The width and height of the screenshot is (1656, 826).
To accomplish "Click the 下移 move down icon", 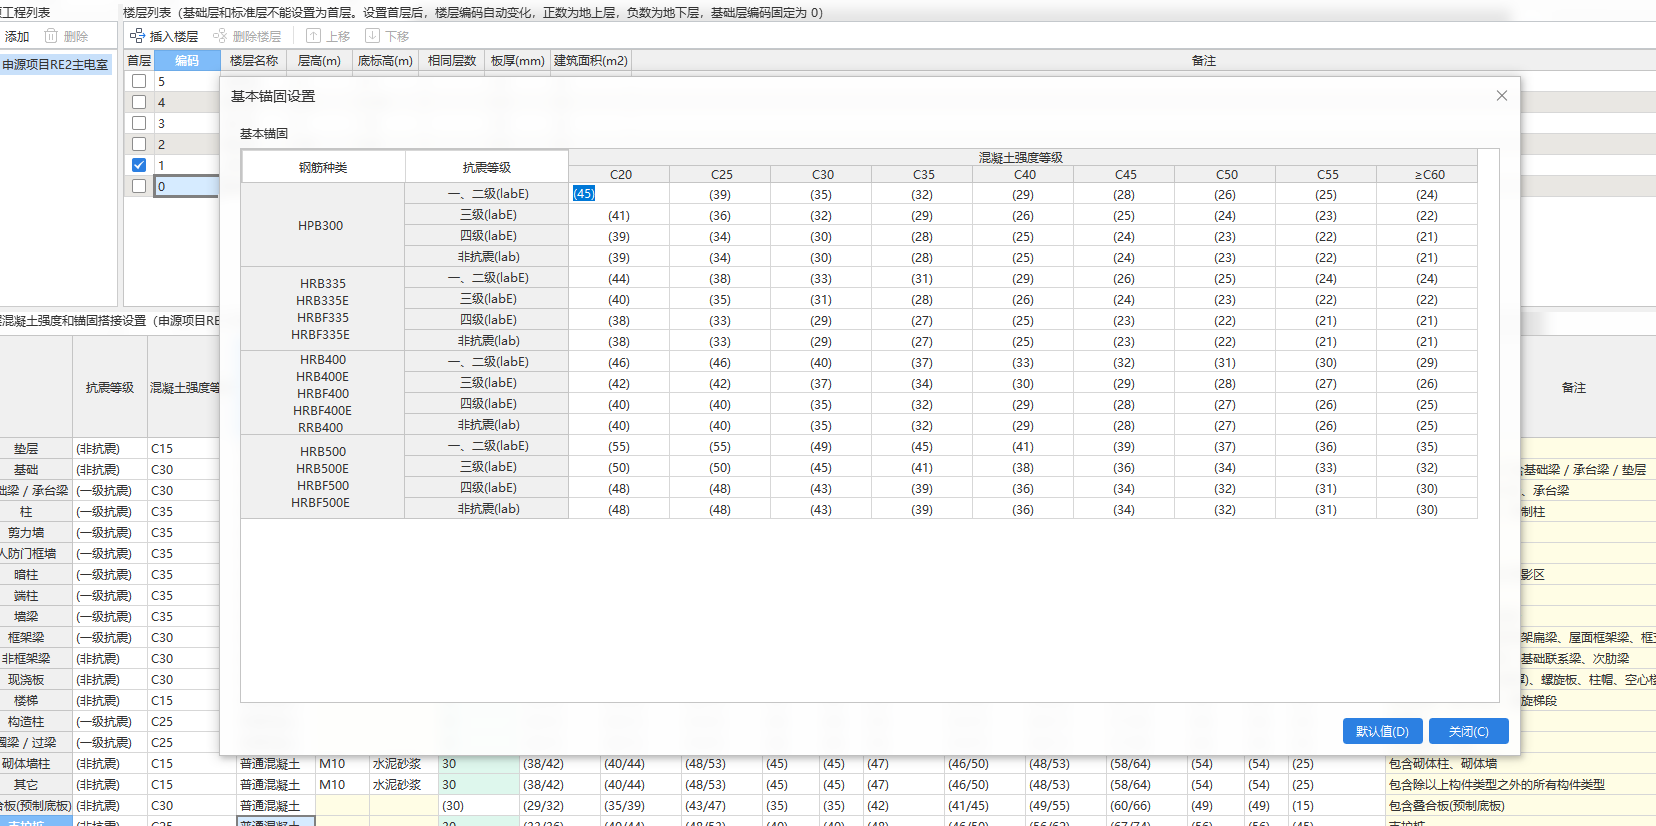I will (372, 36).
